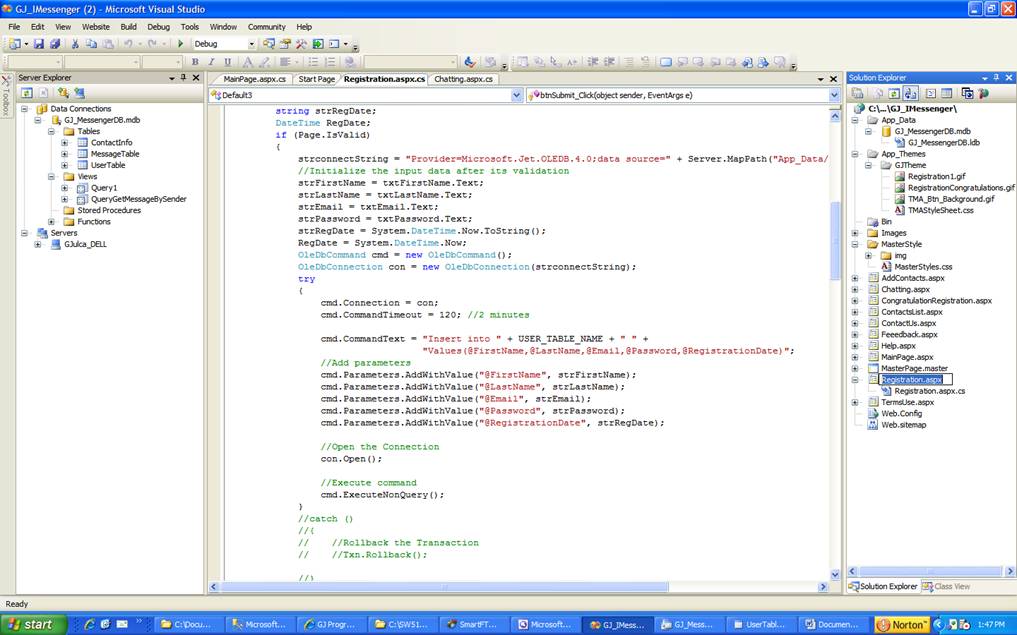Refresh the Server Explorer panel
Screen dimensions: 1017x635
[x=28, y=93]
